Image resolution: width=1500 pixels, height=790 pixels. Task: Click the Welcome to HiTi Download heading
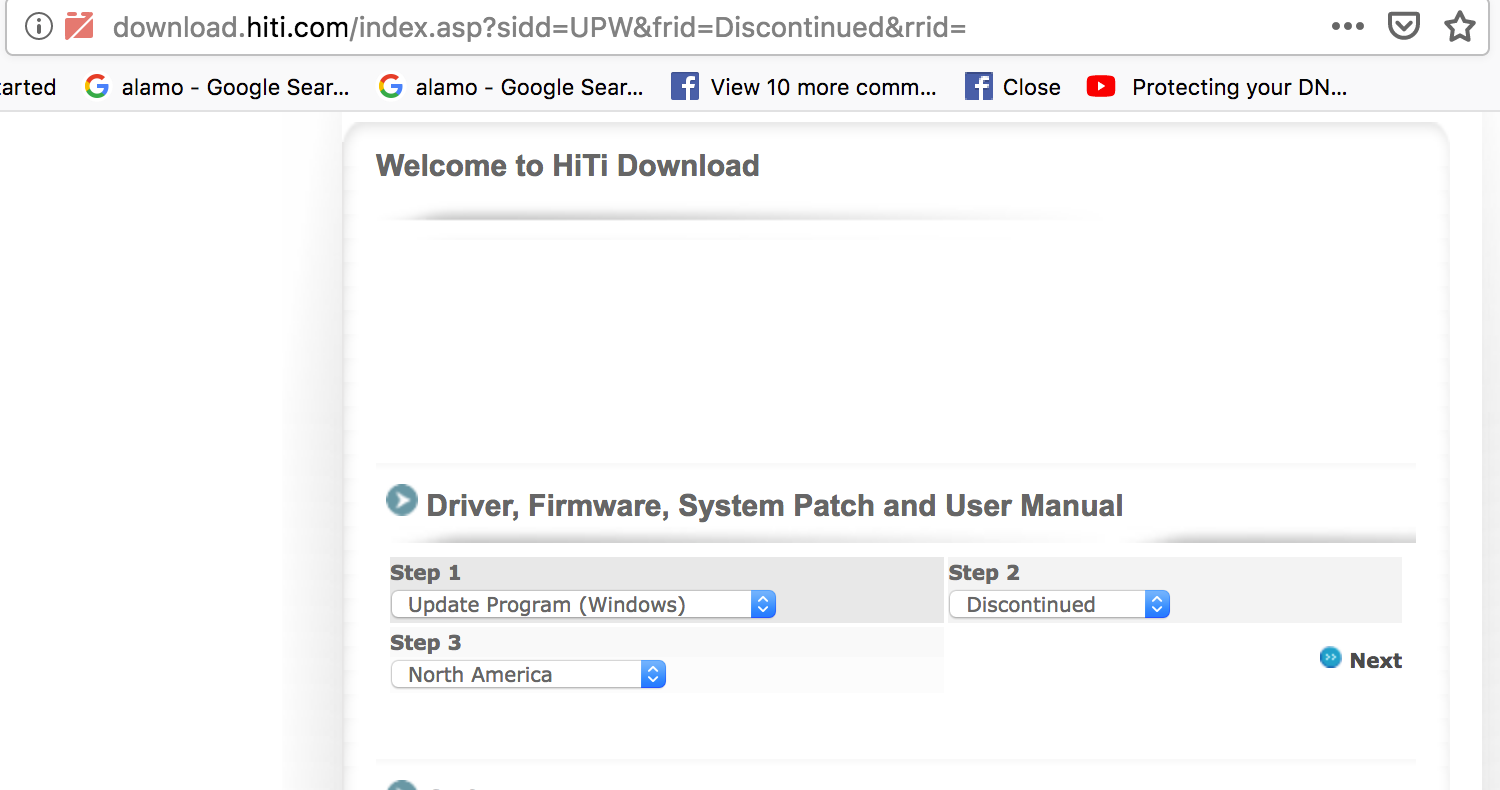(568, 165)
